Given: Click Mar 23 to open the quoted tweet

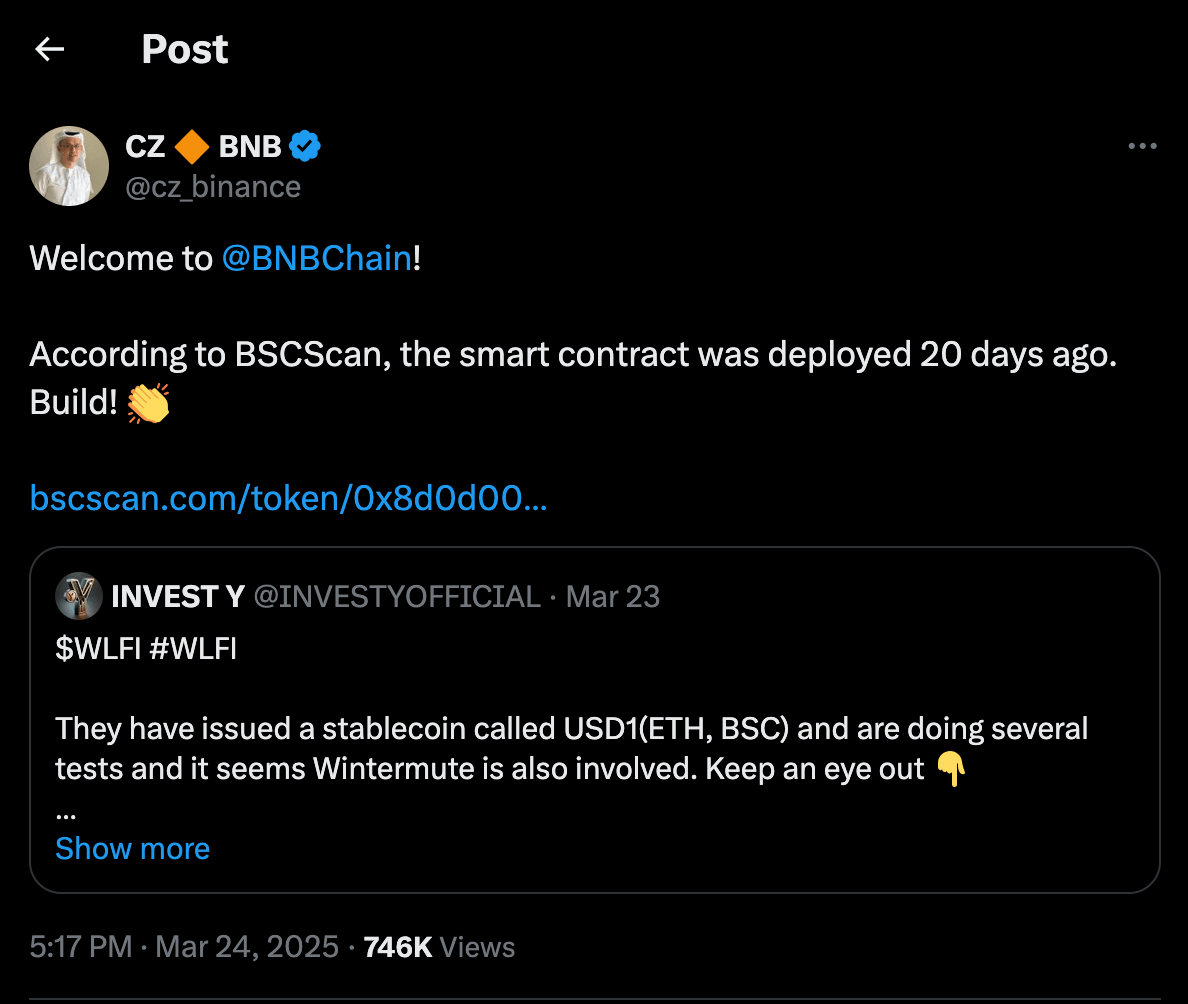Looking at the screenshot, I should 612,596.
